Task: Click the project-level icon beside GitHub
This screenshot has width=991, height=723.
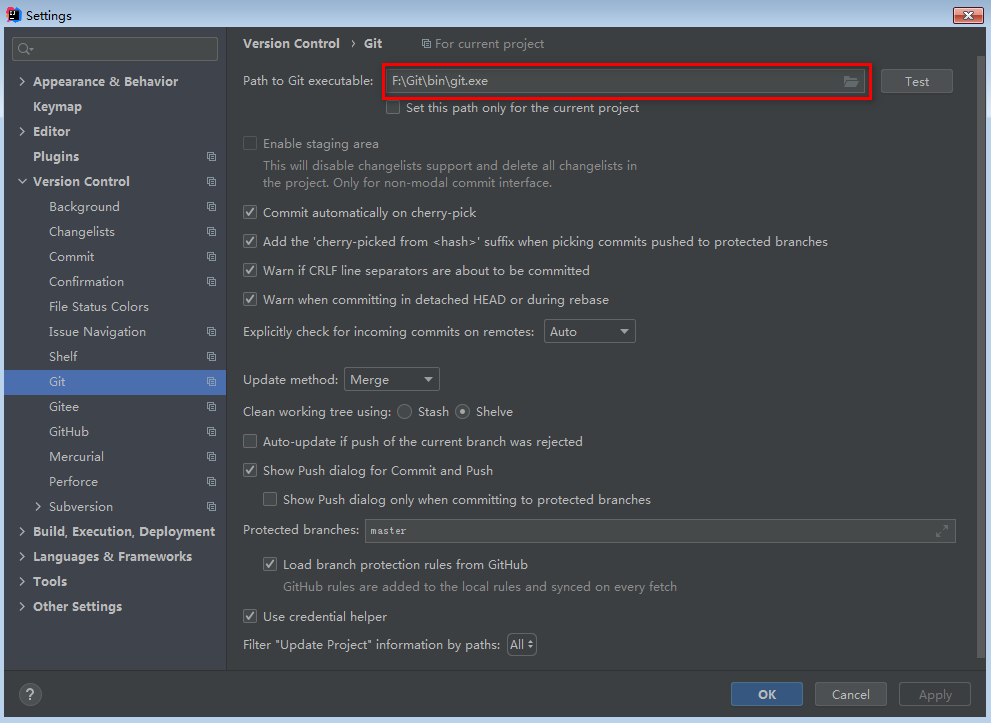Action: point(211,432)
